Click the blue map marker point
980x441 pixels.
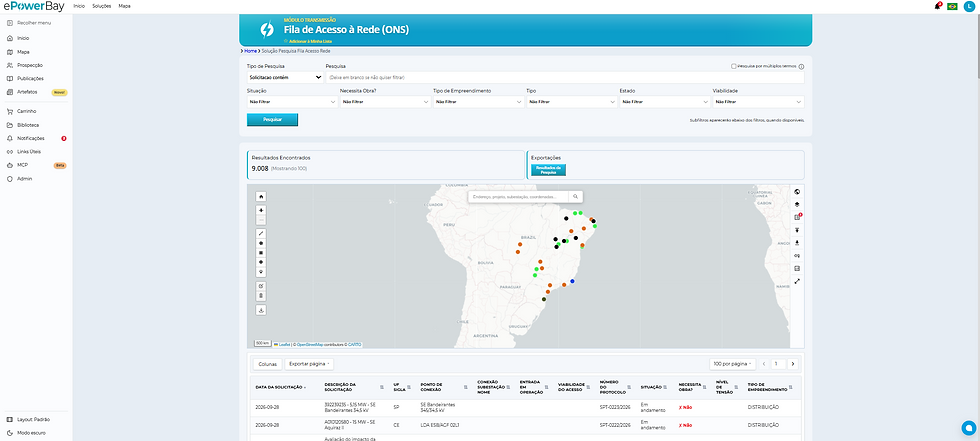click(x=572, y=281)
